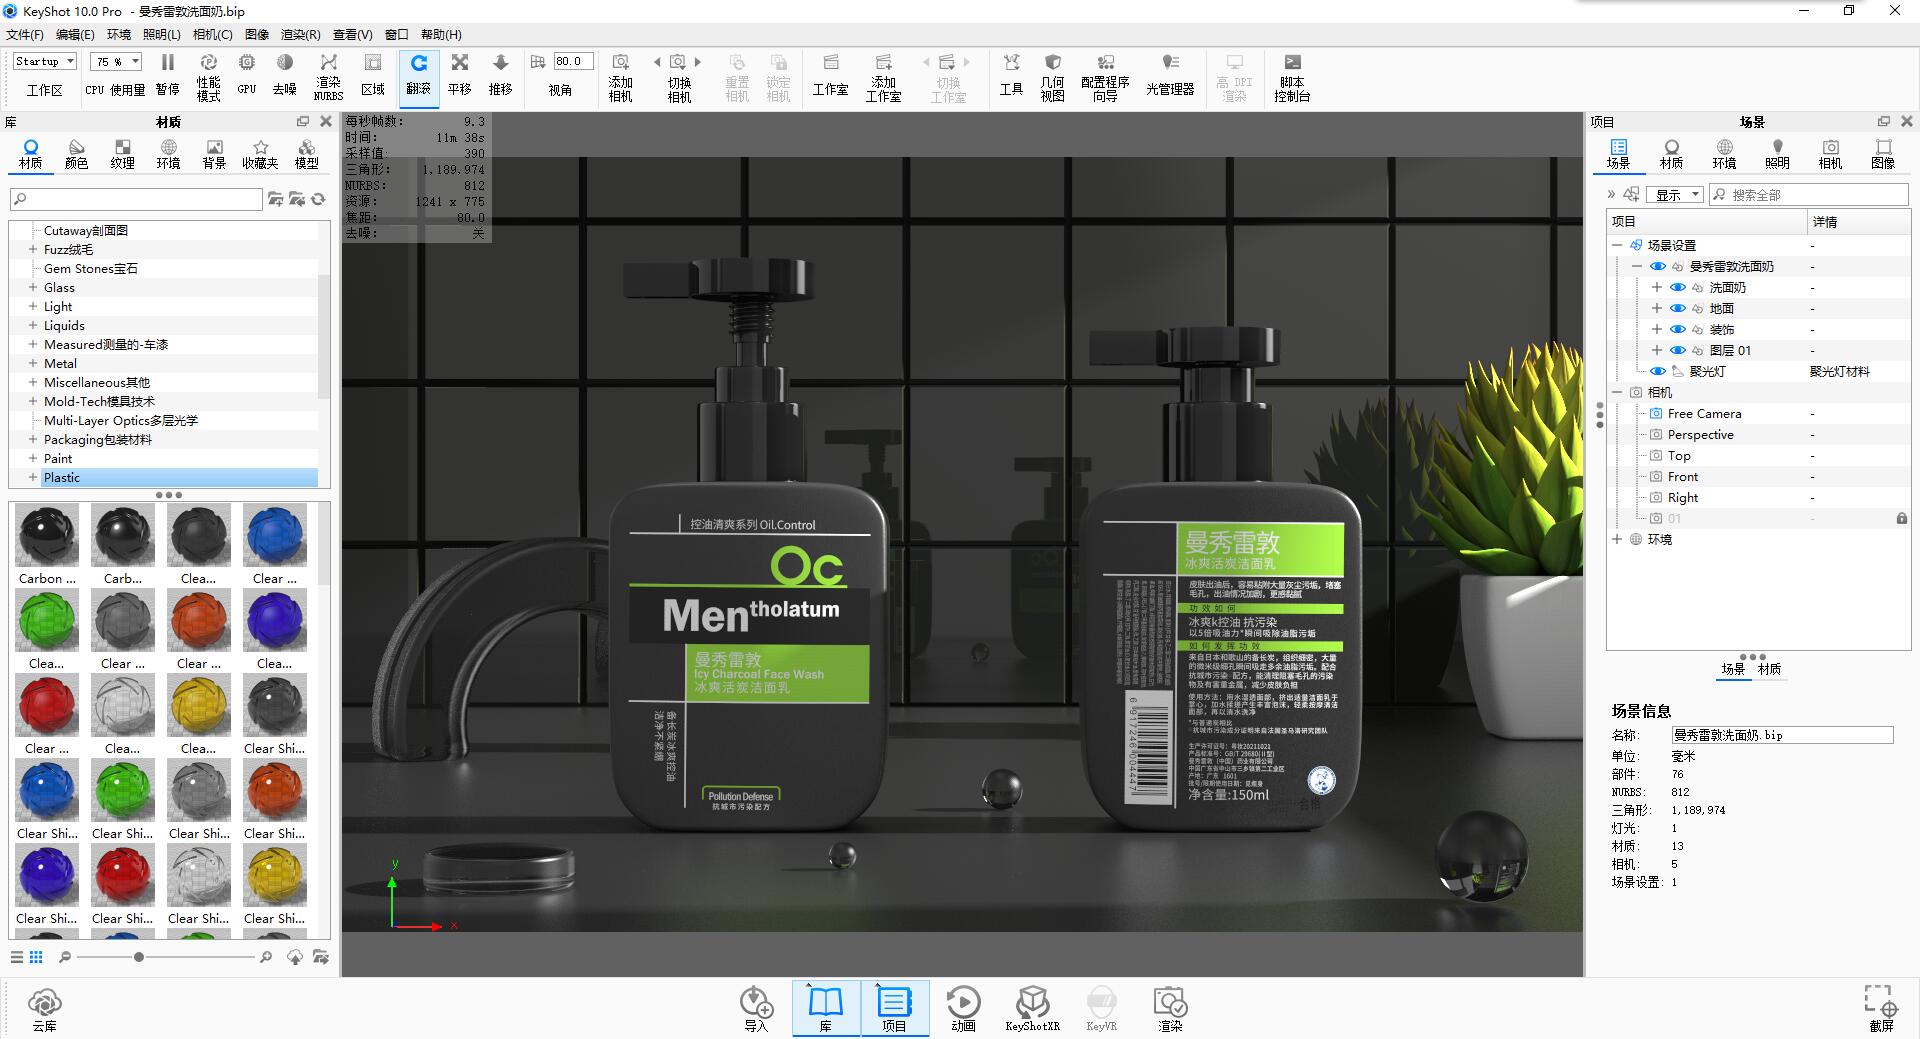
Task: Select the Free Camera entry
Action: tap(1704, 414)
